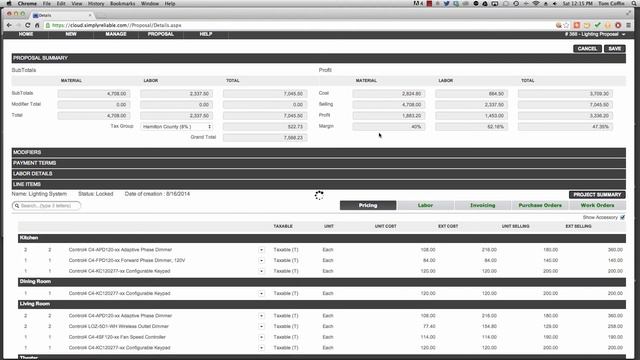Open the Manage navigation menu
This screenshot has height=360, width=640.
click(x=116, y=34)
